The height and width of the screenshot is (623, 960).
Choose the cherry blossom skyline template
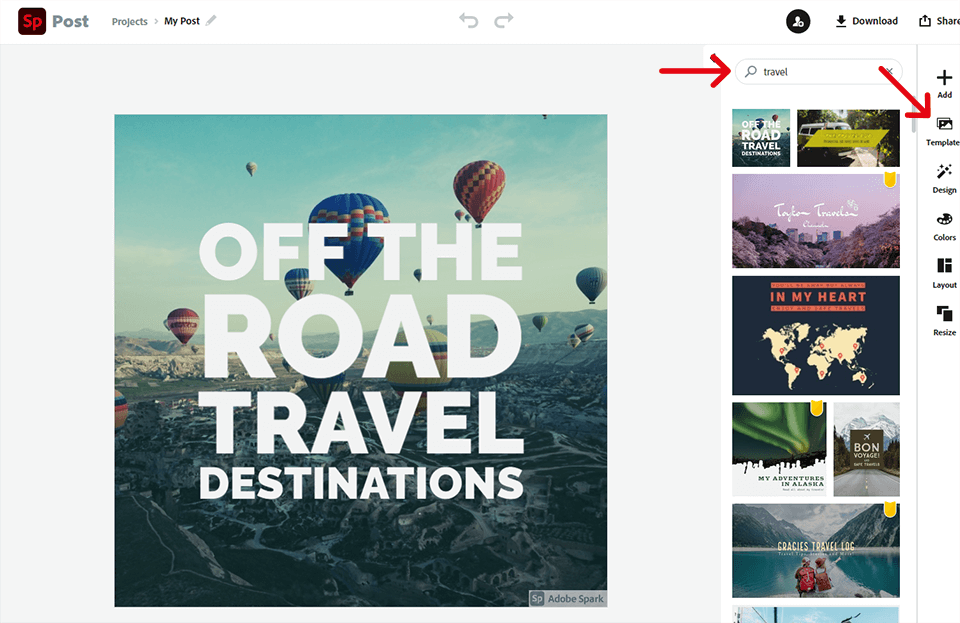point(816,221)
